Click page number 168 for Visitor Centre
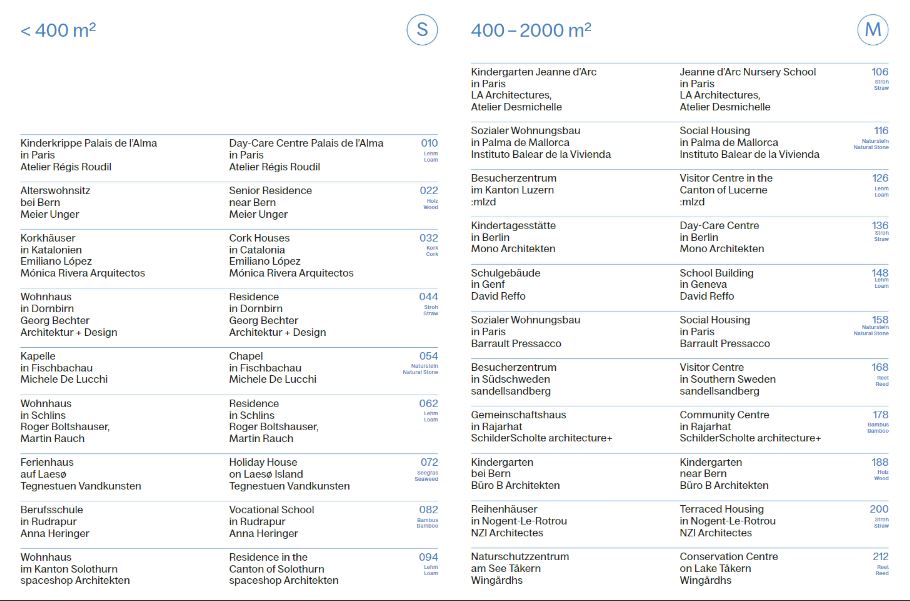Screen dimensions: 910x601 click(880, 368)
